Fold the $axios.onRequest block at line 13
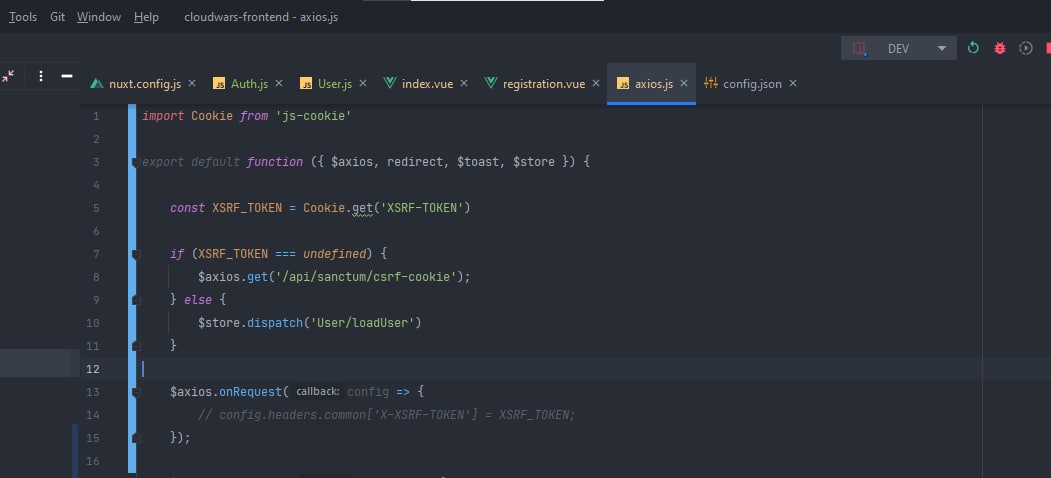This screenshot has width=1051, height=478. point(136,392)
